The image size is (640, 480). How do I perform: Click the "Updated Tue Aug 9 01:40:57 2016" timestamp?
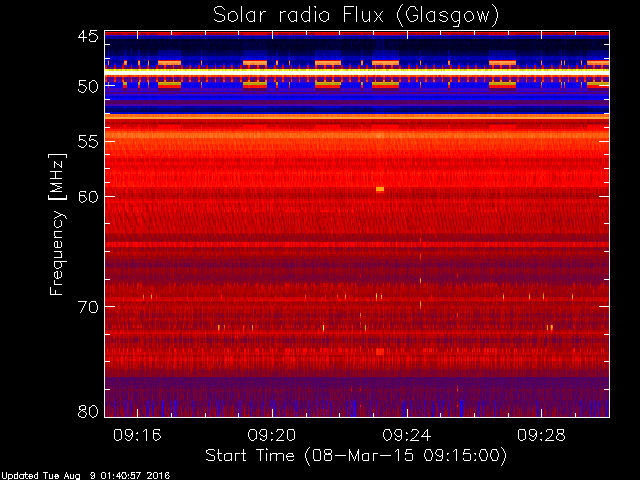coord(86,476)
